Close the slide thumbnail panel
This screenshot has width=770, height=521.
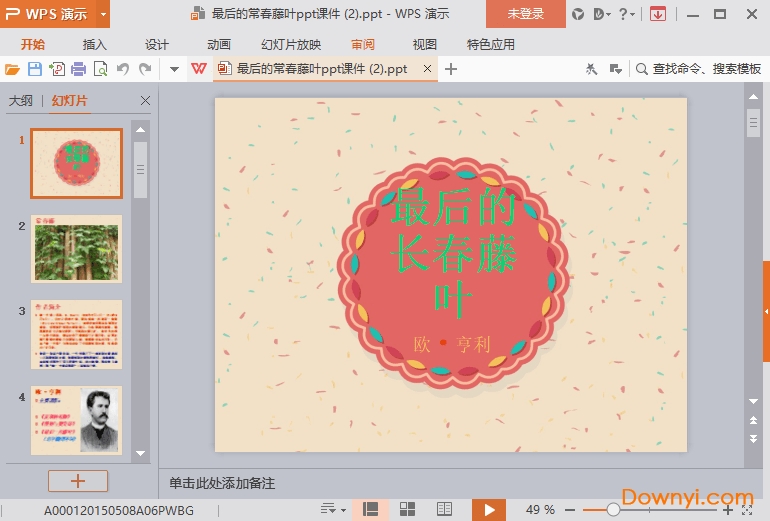pos(145,101)
